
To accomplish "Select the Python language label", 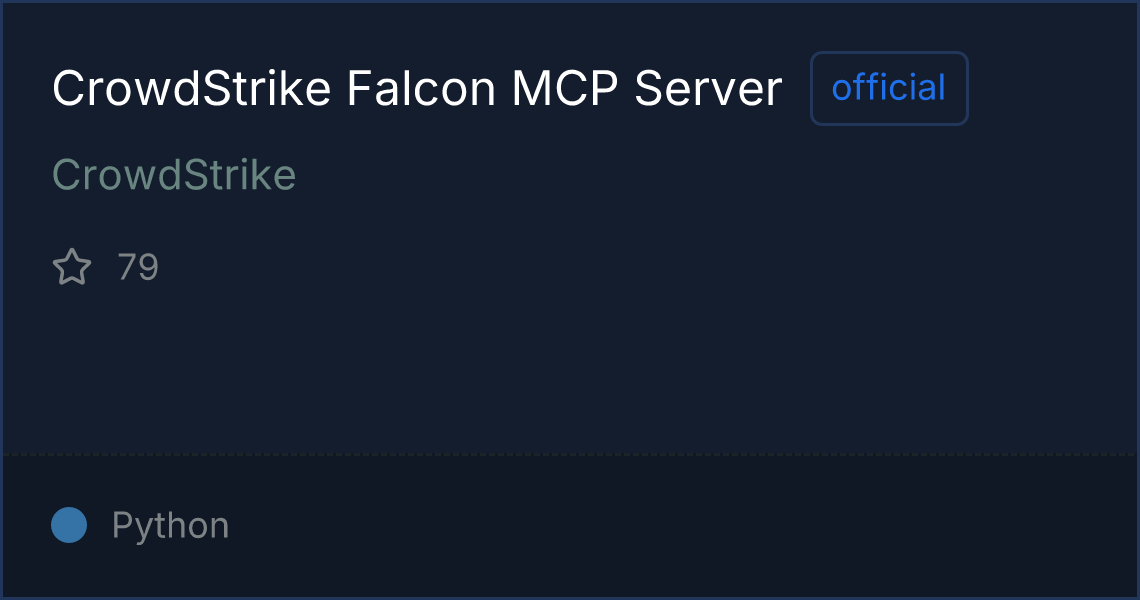I will tap(170, 525).
